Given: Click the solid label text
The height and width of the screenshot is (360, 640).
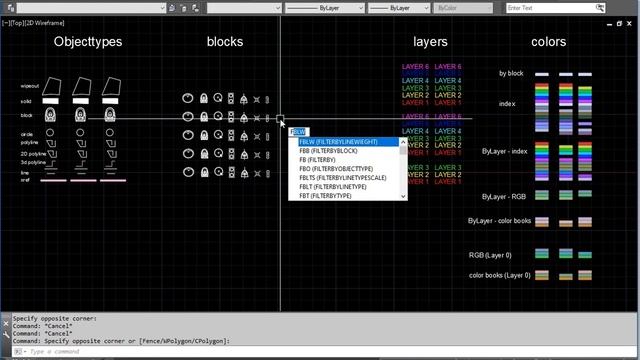Looking at the screenshot, I should pyautogui.click(x=26, y=101).
